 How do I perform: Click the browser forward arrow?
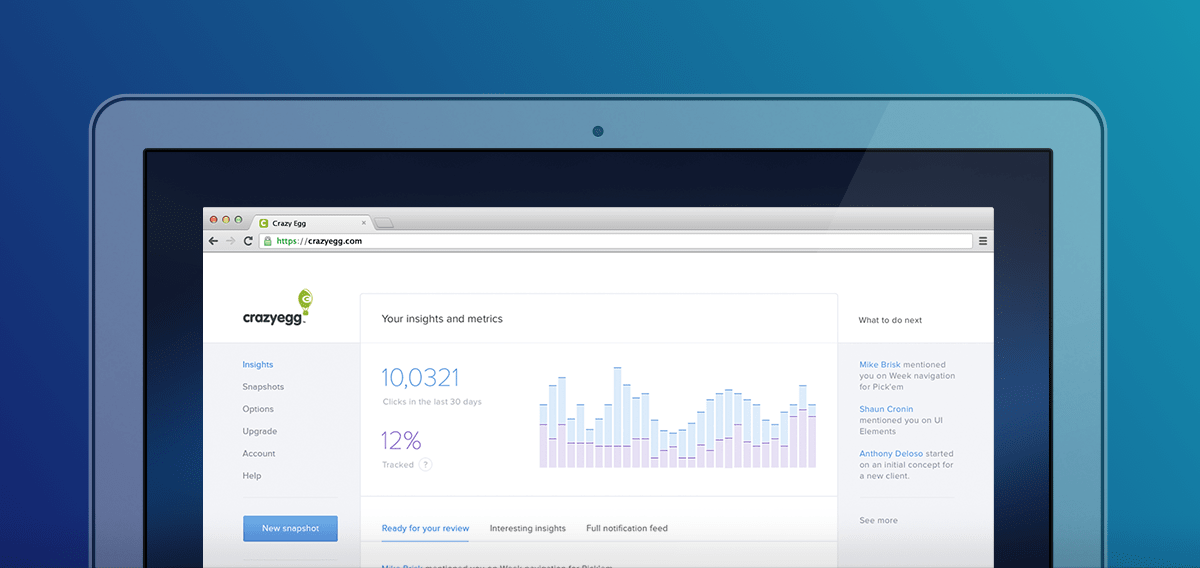tap(230, 241)
